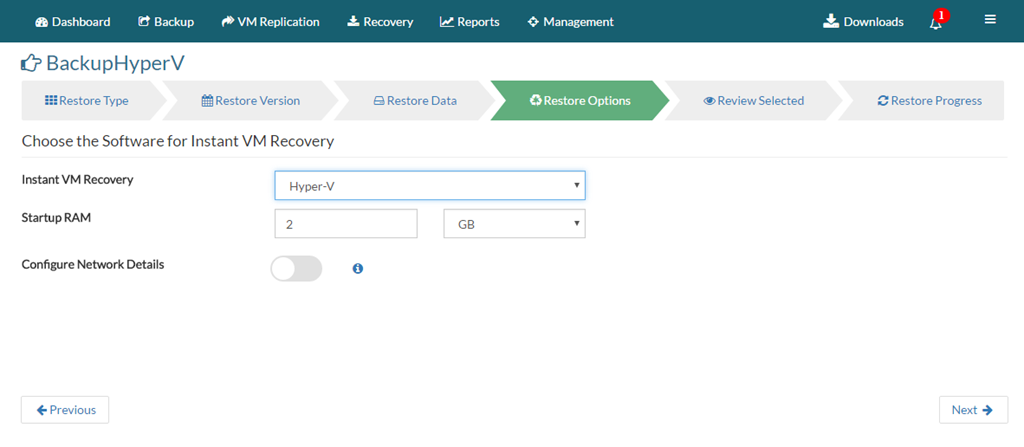Click the Previous button
The width and height of the screenshot is (1024, 447).
pyautogui.click(x=65, y=410)
